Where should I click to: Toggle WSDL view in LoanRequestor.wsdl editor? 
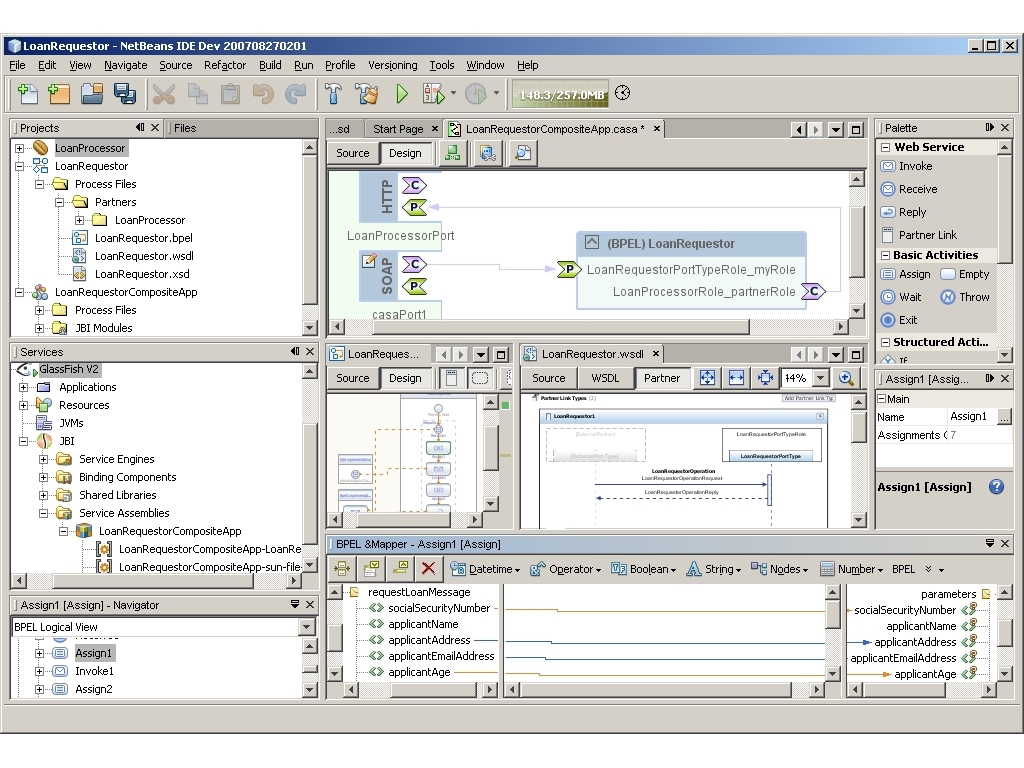(x=605, y=378)
